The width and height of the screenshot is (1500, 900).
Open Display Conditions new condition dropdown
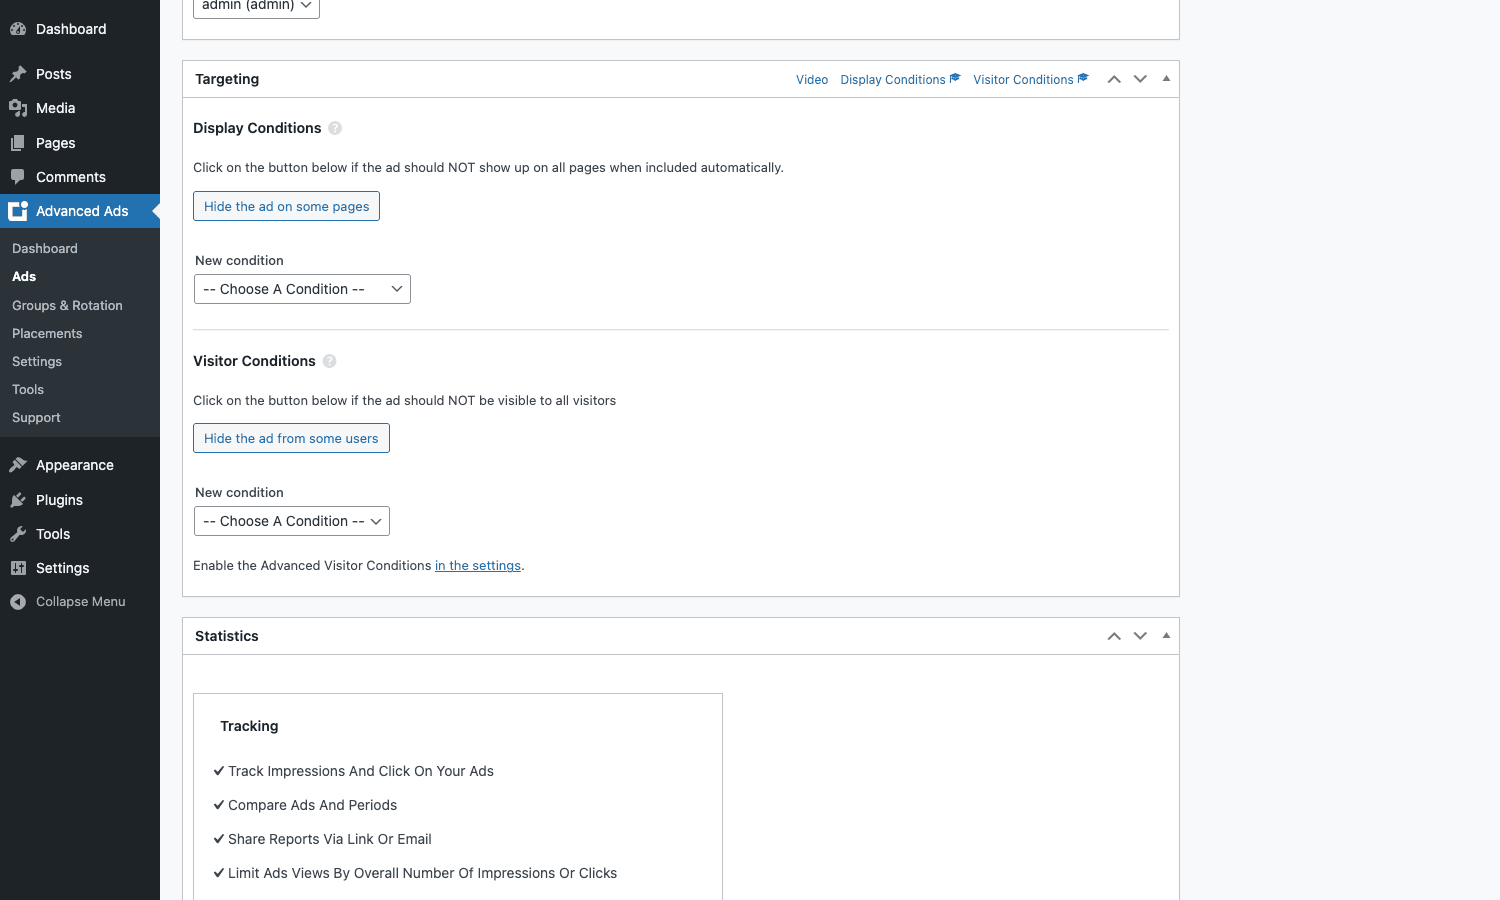(302, 289)
